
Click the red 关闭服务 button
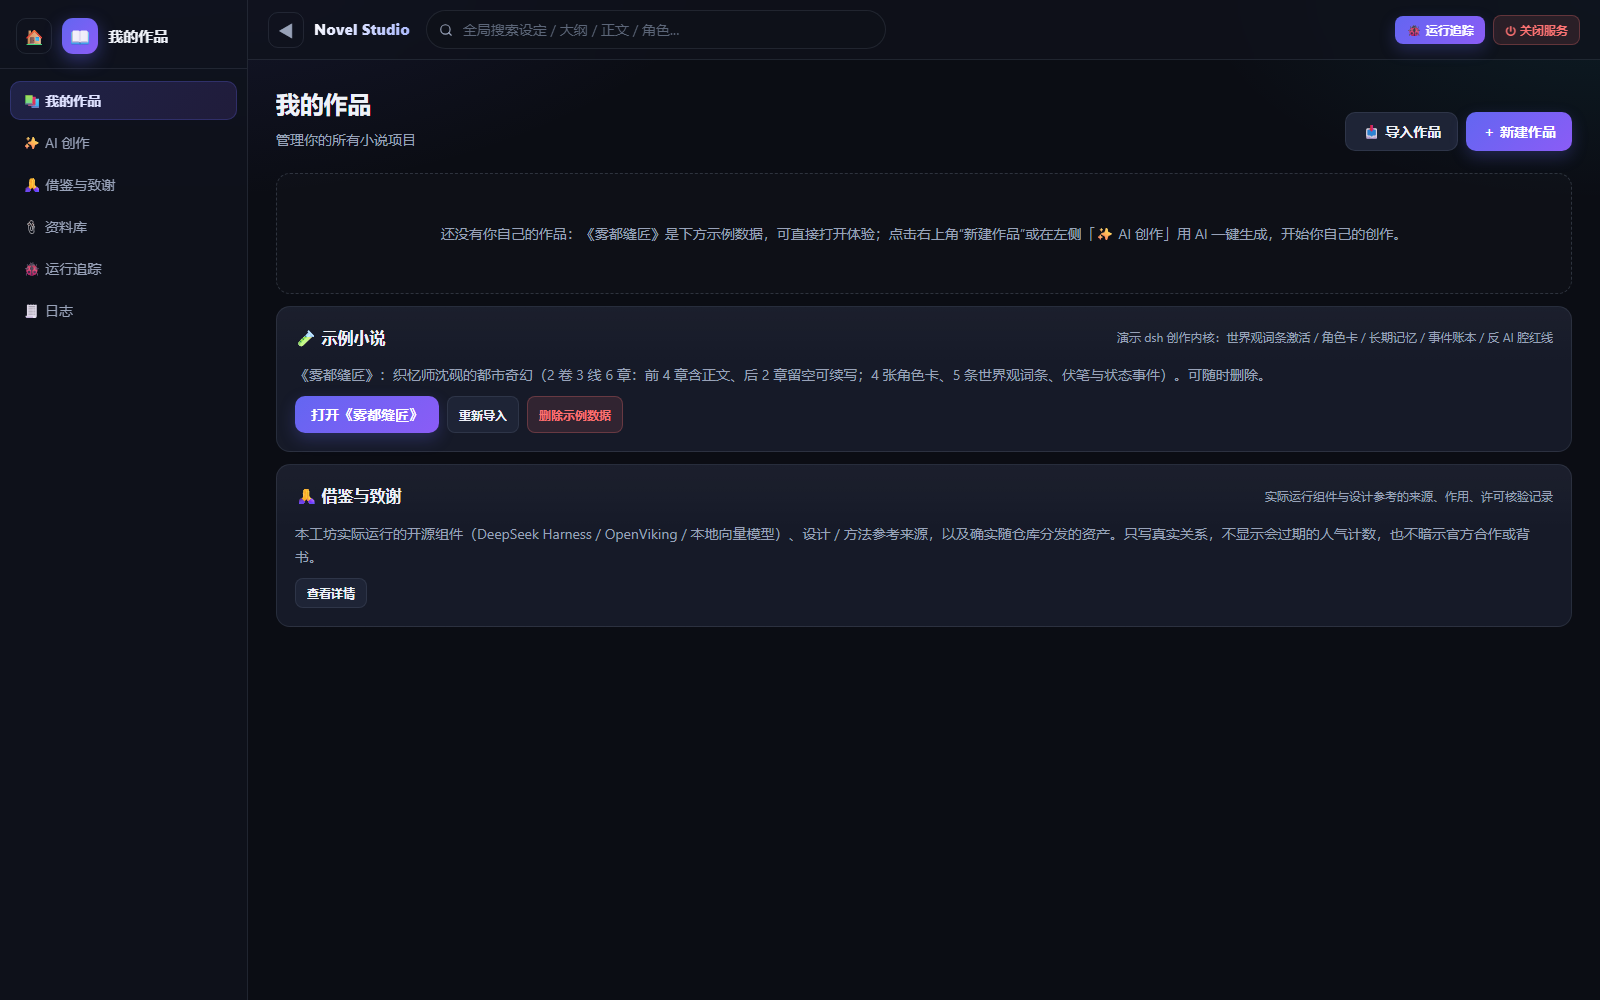[1536, 30]
